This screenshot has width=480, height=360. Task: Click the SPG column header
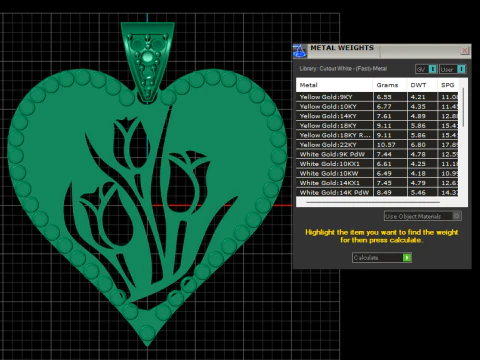point(448,85)
